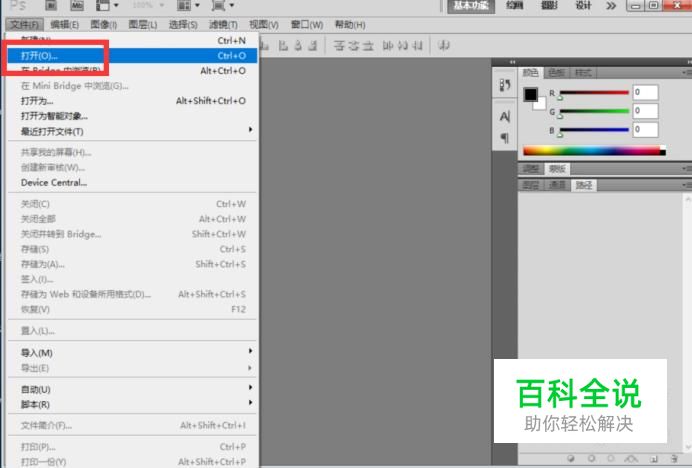Choose 打印(P)... in File menu
692x468 pixels.
(132, 447)
